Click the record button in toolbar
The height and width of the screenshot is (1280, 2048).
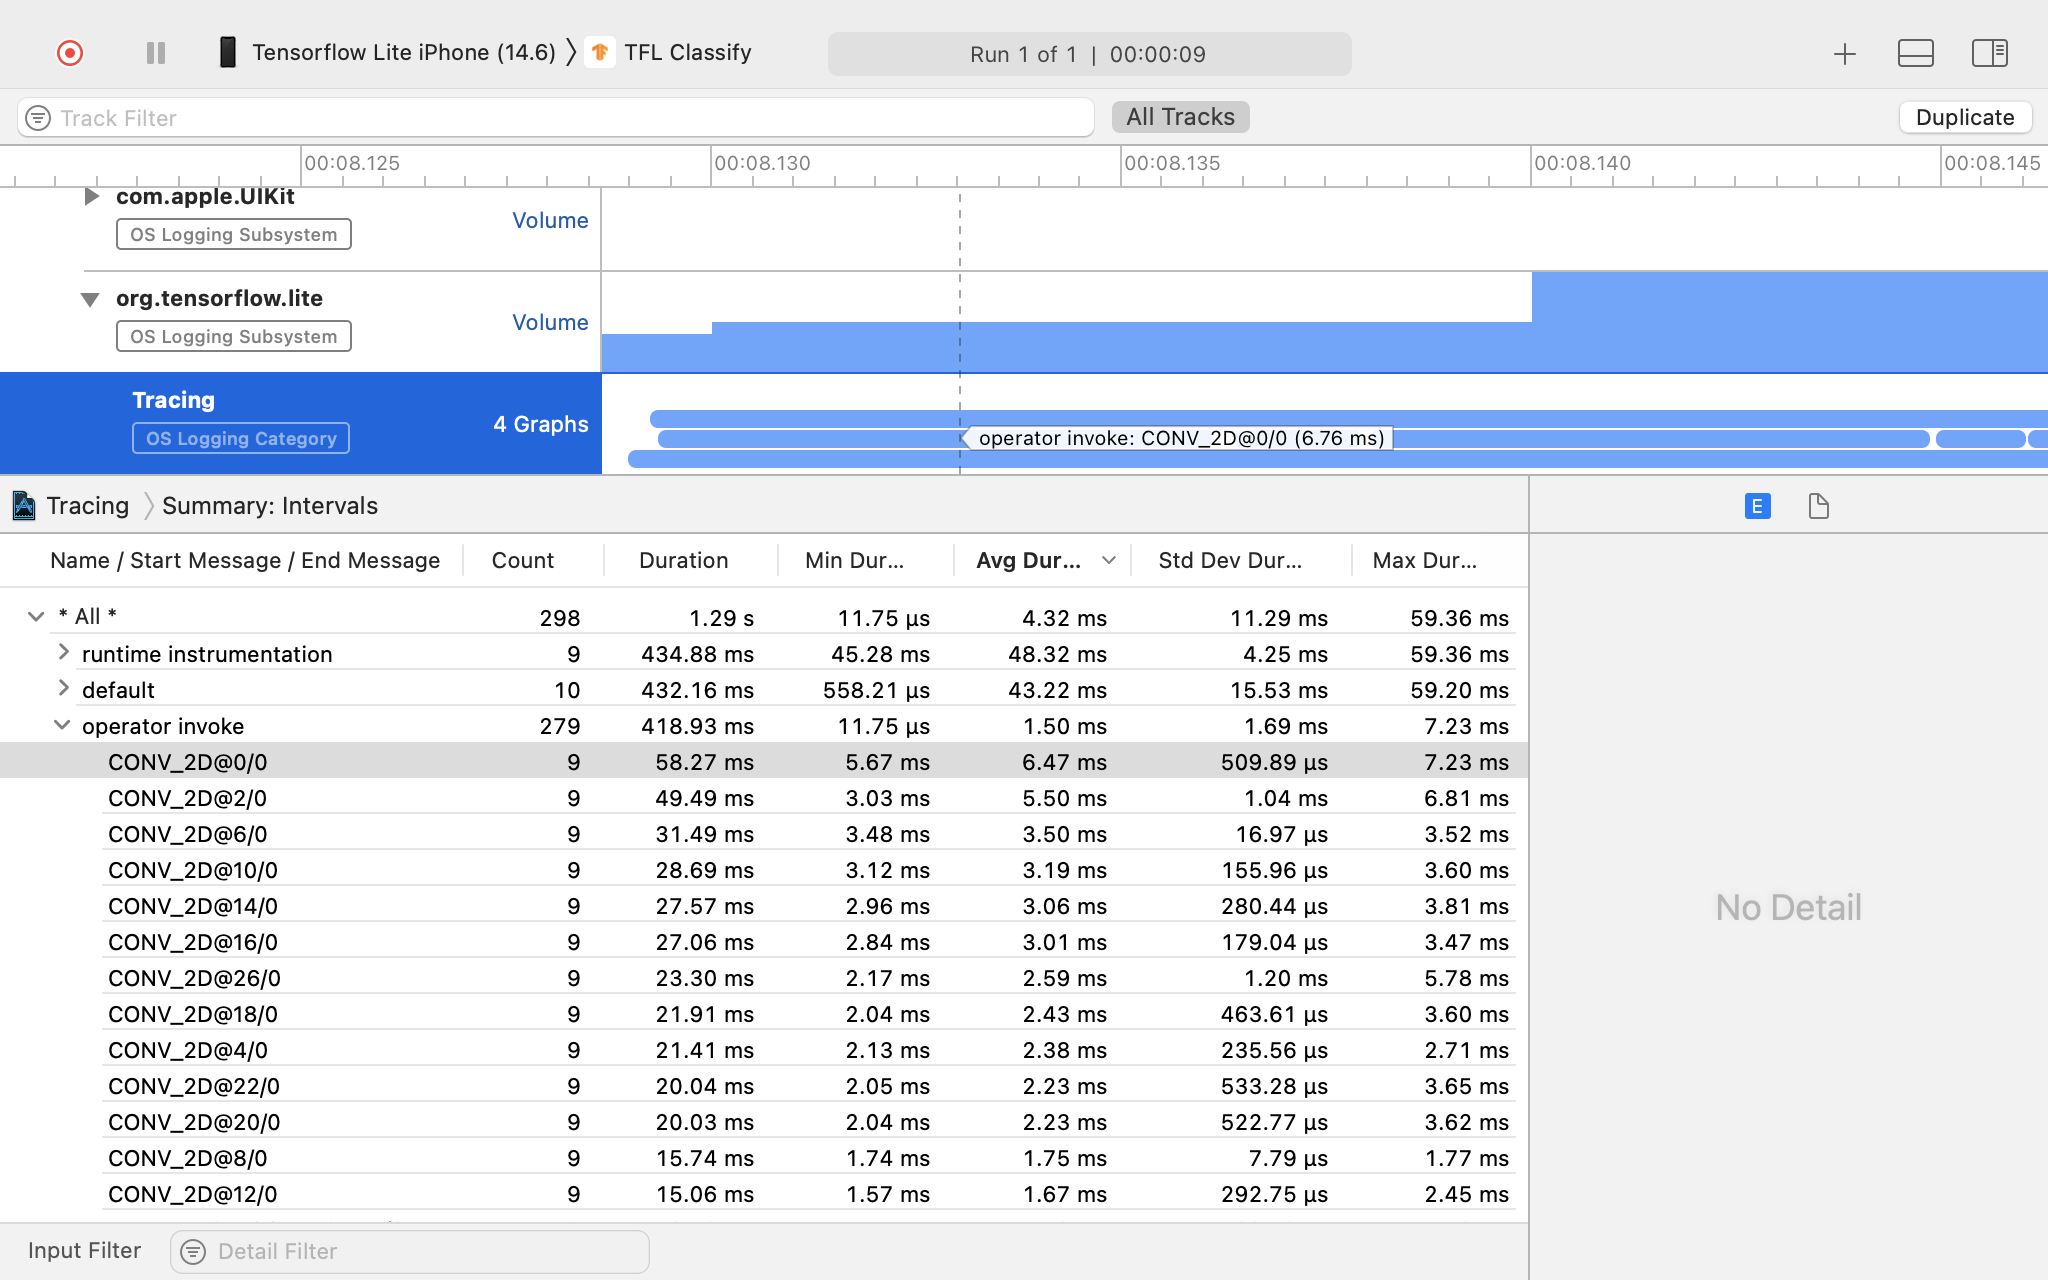click(68, 53)
